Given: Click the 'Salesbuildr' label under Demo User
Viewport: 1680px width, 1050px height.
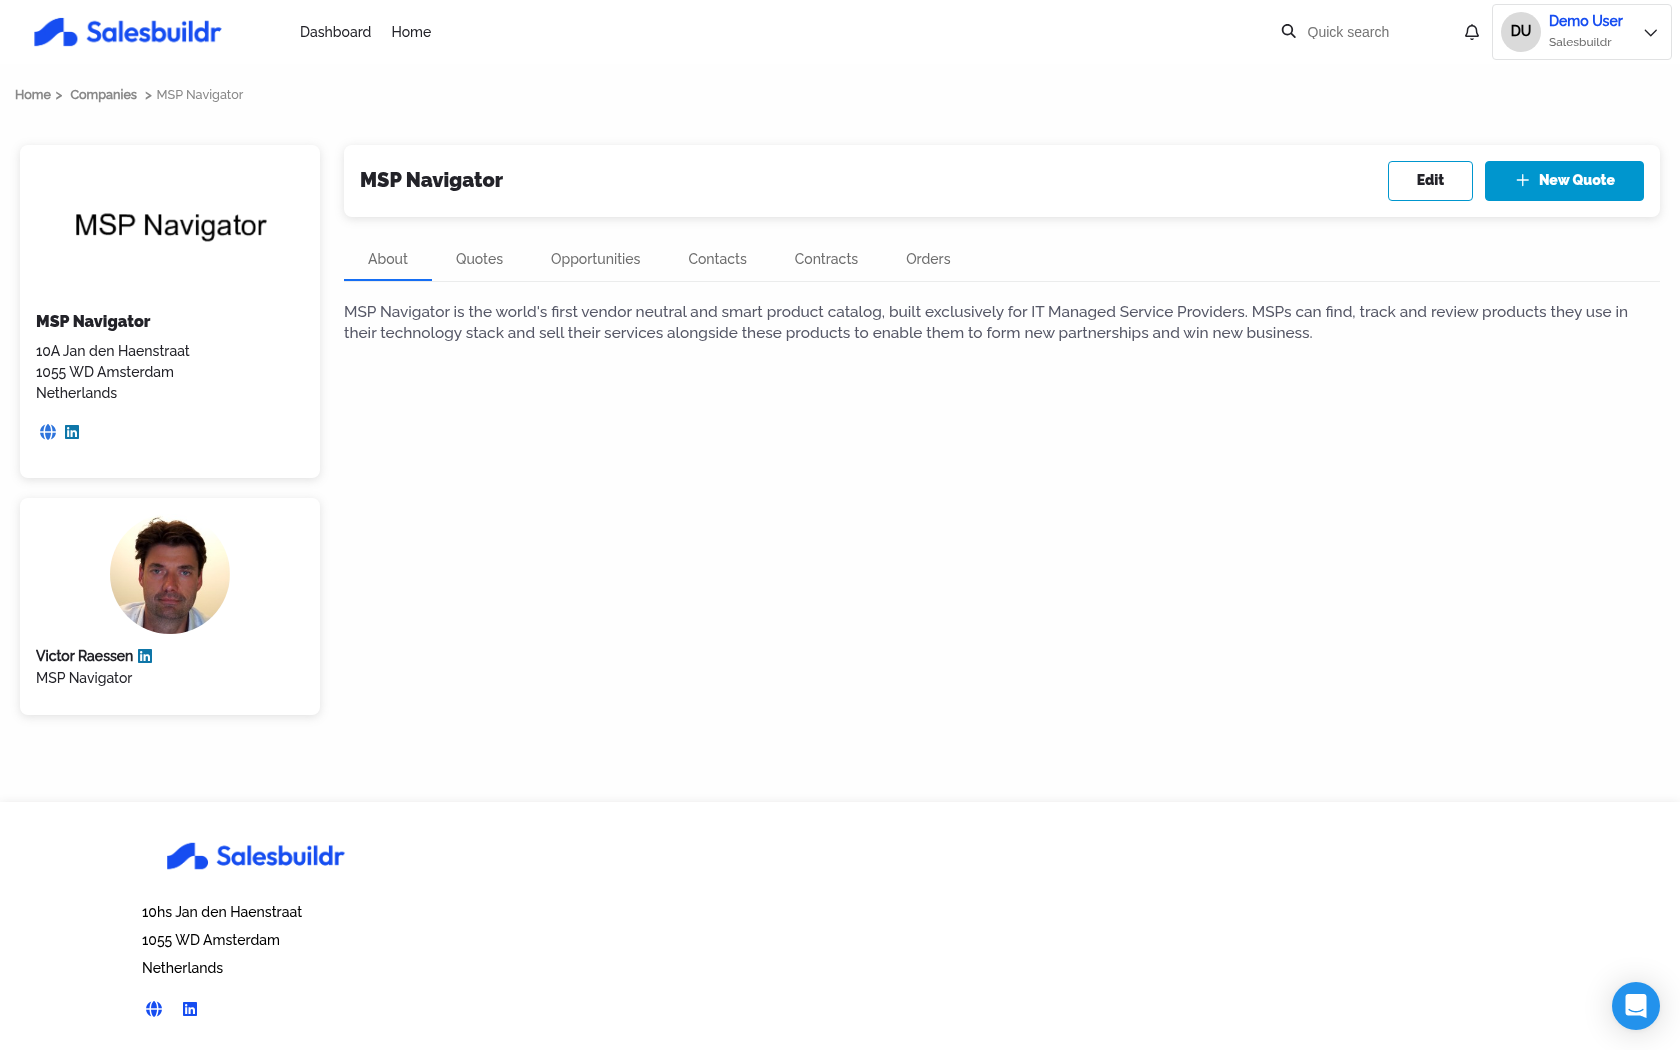Looking at the screenshot, I should pyautogui.click(x=1580, y=42).
